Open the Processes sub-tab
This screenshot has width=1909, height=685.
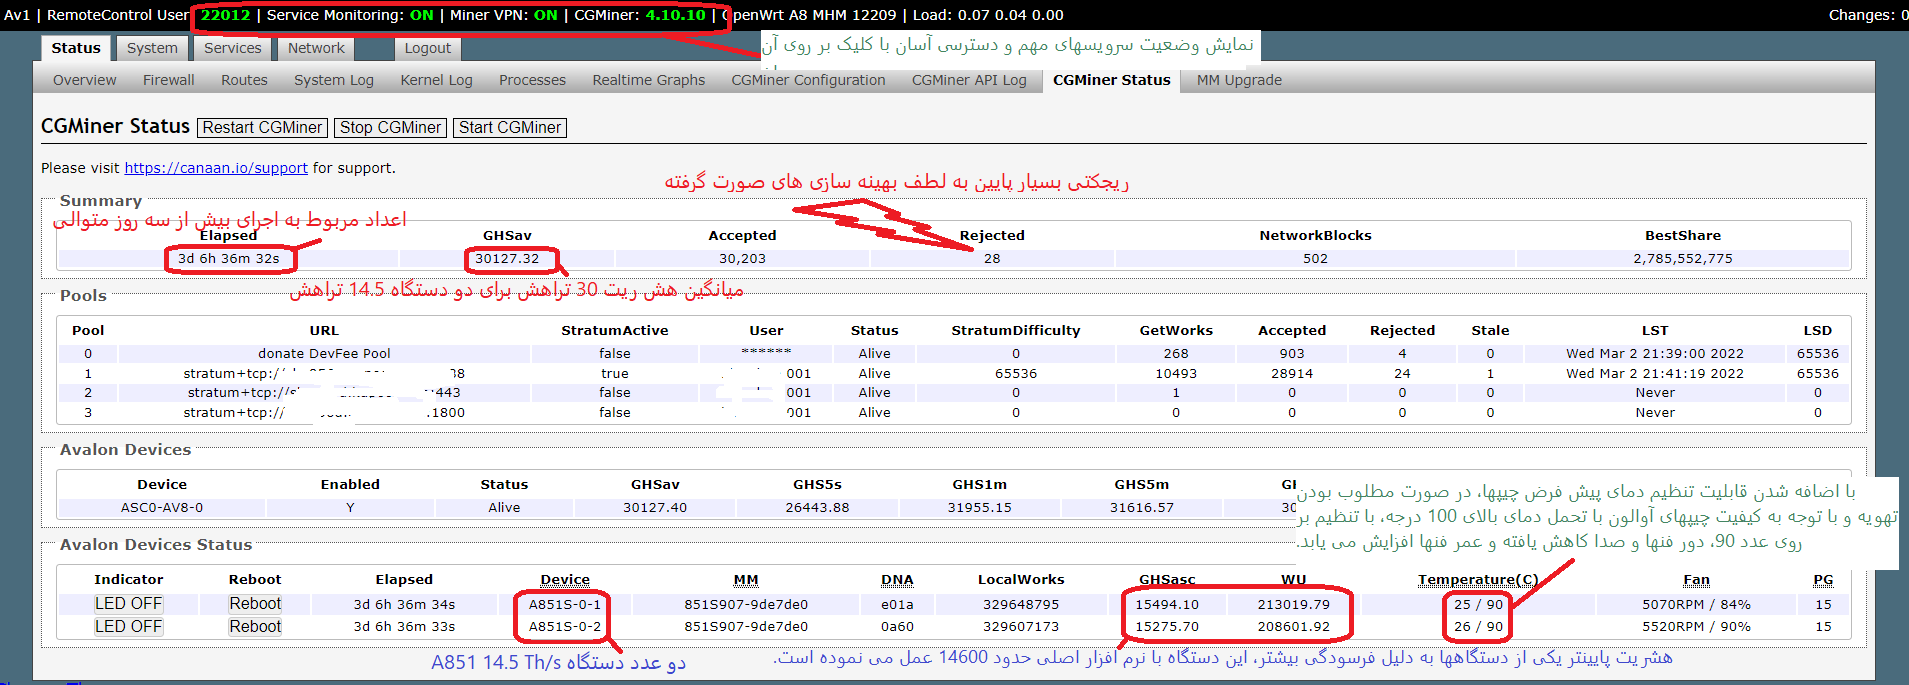click(x=532, y=80)
